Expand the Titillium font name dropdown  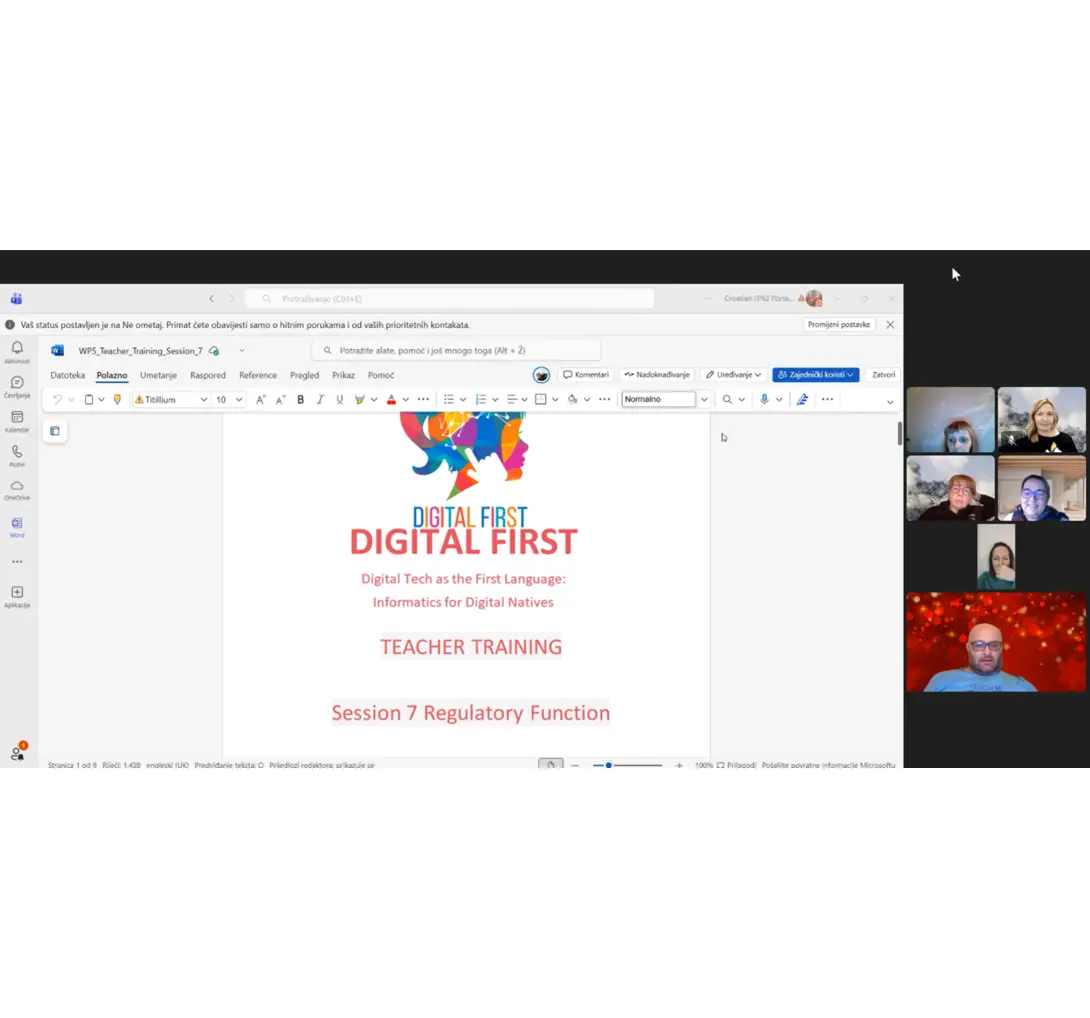click(x=204, y=400)
